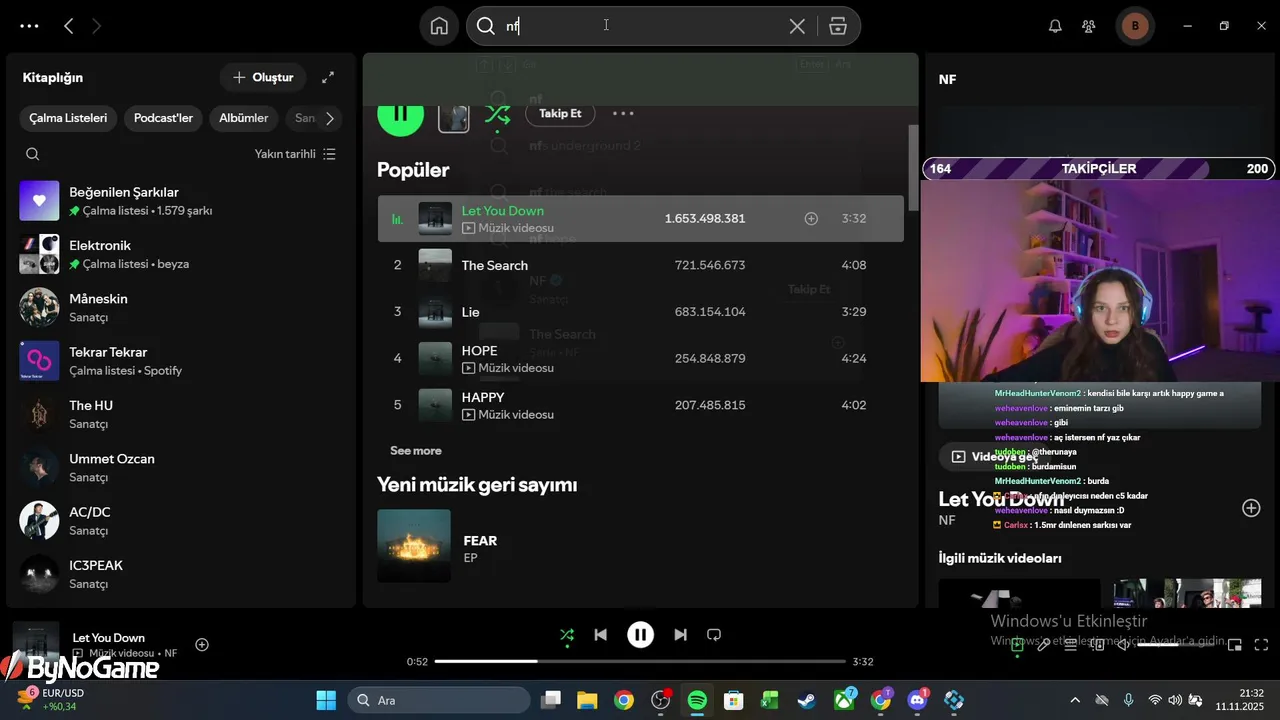Screen dimensions: 1280x720
Task: Add current song using player bar plus
Action: (x=202, y=645)
